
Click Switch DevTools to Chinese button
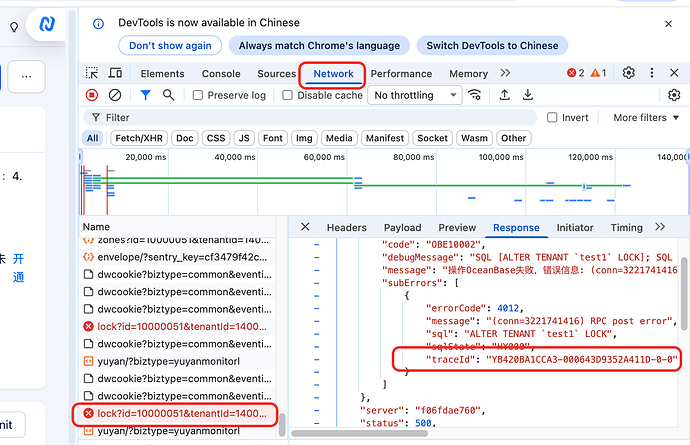click(492, 45)
